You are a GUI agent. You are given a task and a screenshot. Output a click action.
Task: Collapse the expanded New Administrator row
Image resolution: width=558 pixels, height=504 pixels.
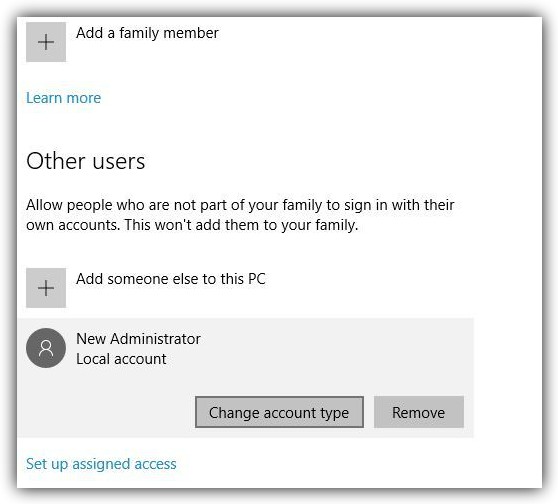point(246,348)
